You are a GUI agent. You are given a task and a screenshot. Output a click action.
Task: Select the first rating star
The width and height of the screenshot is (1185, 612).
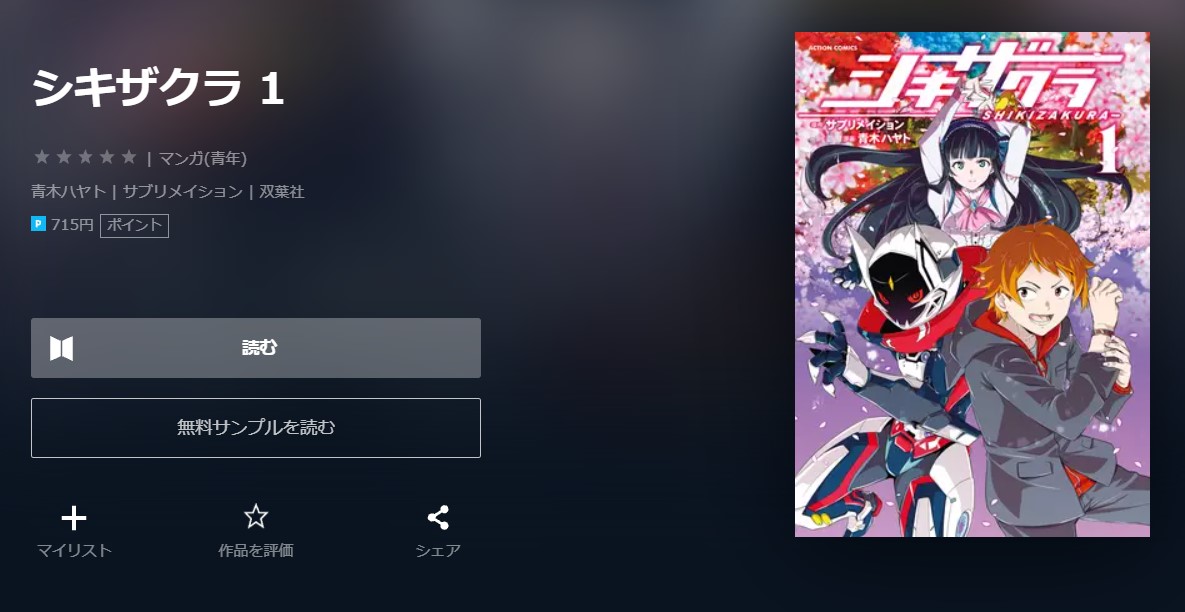[x=42, y=157]
